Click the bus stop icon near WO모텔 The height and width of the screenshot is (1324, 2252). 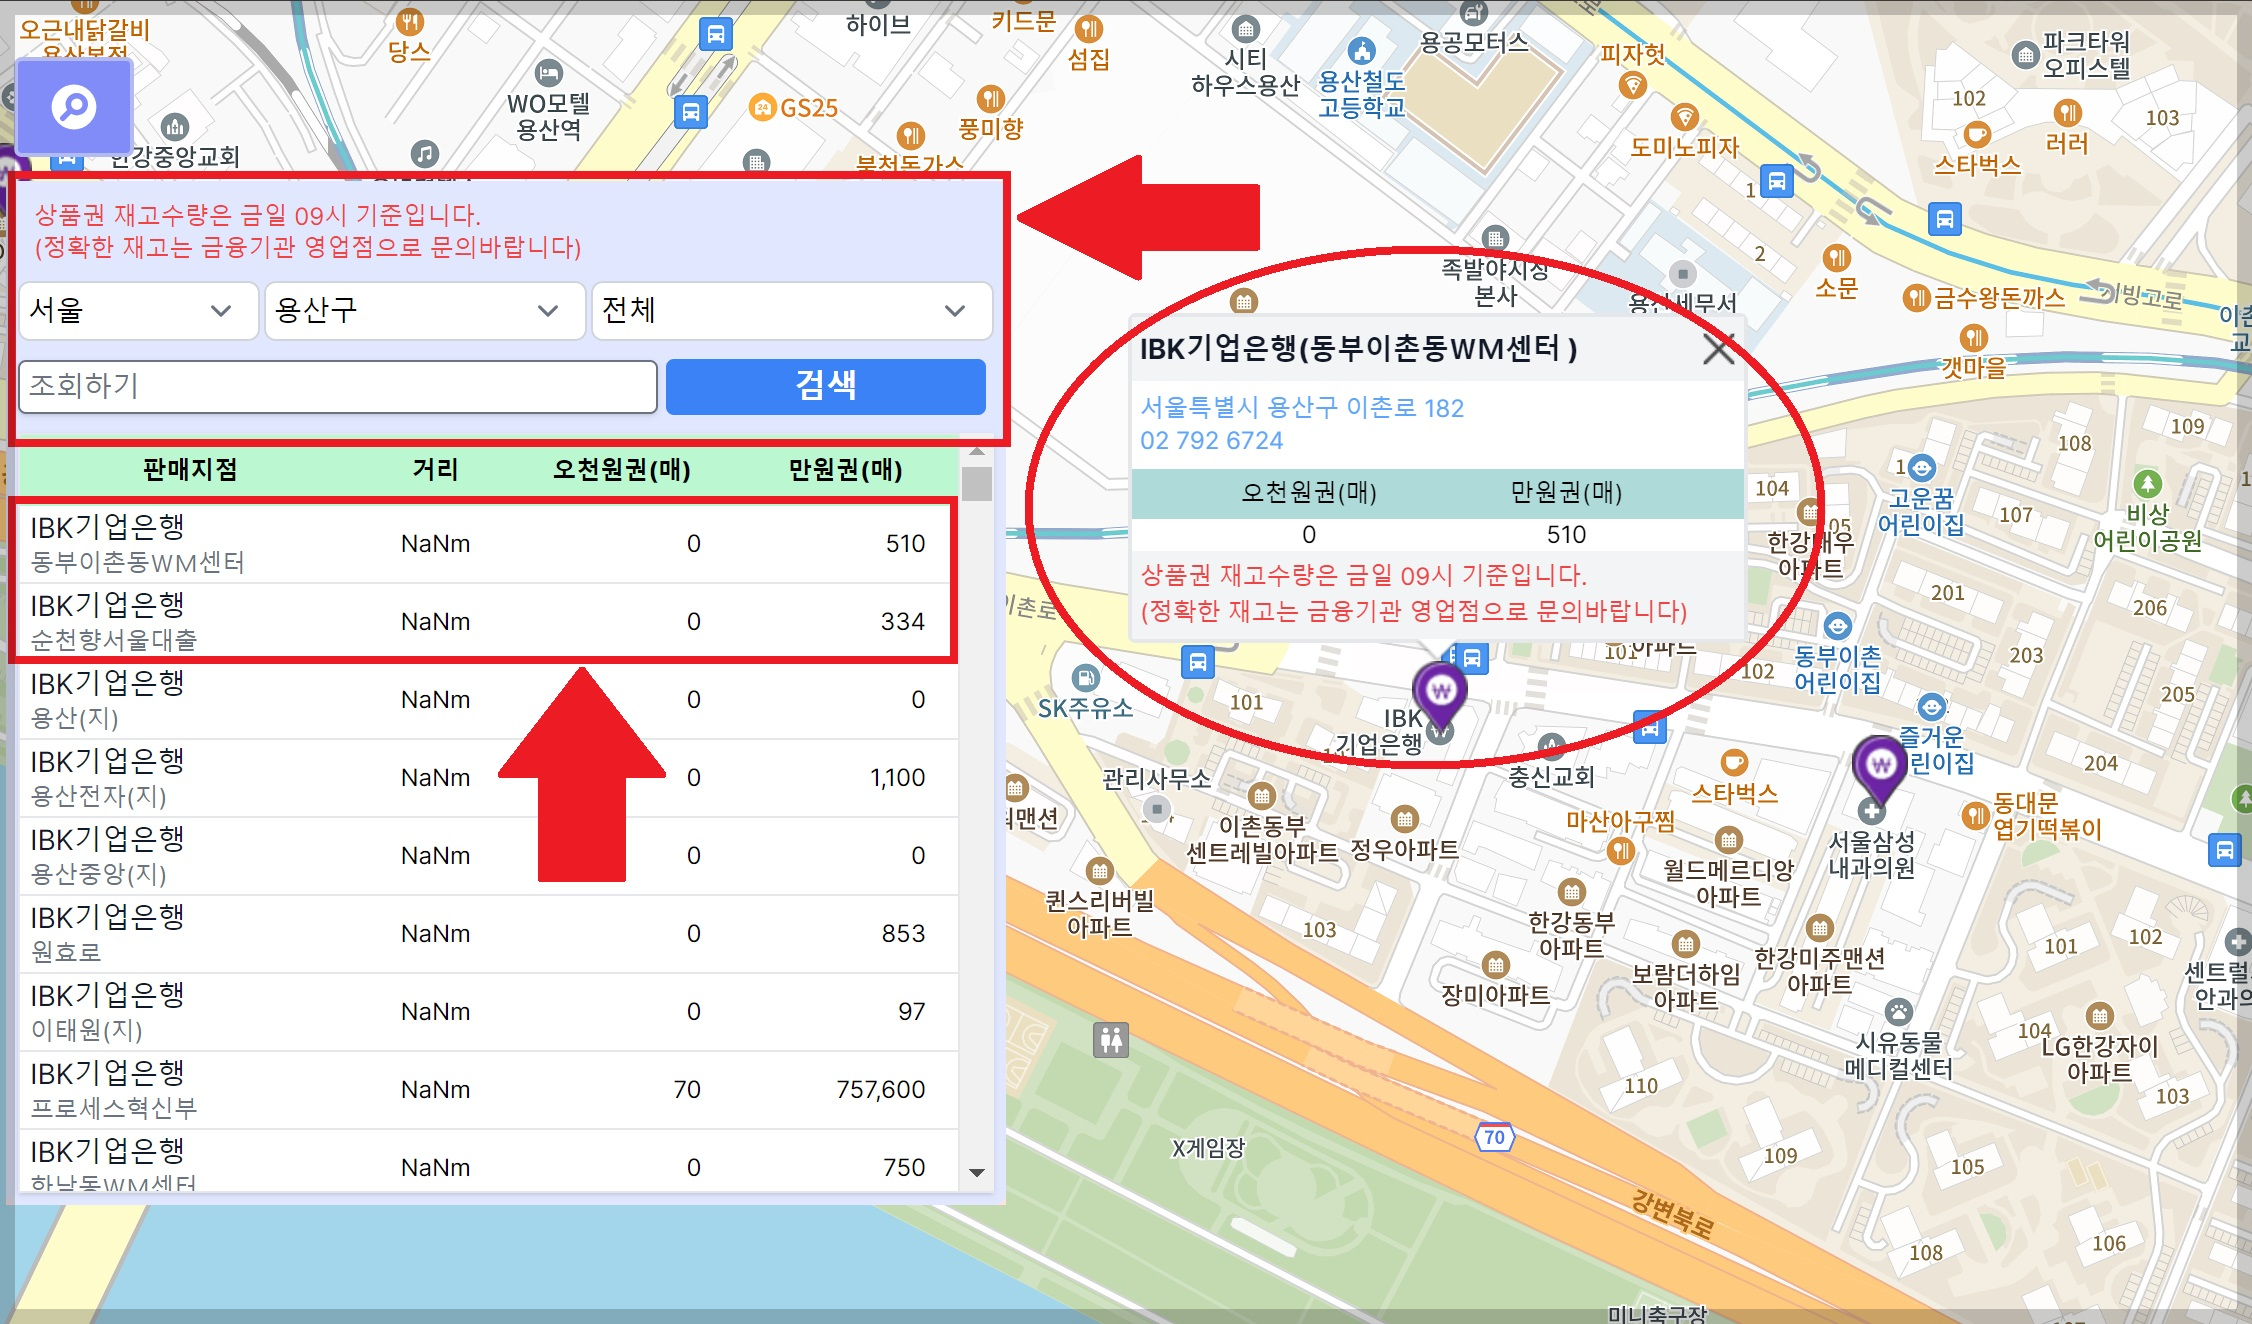point(690,111)
